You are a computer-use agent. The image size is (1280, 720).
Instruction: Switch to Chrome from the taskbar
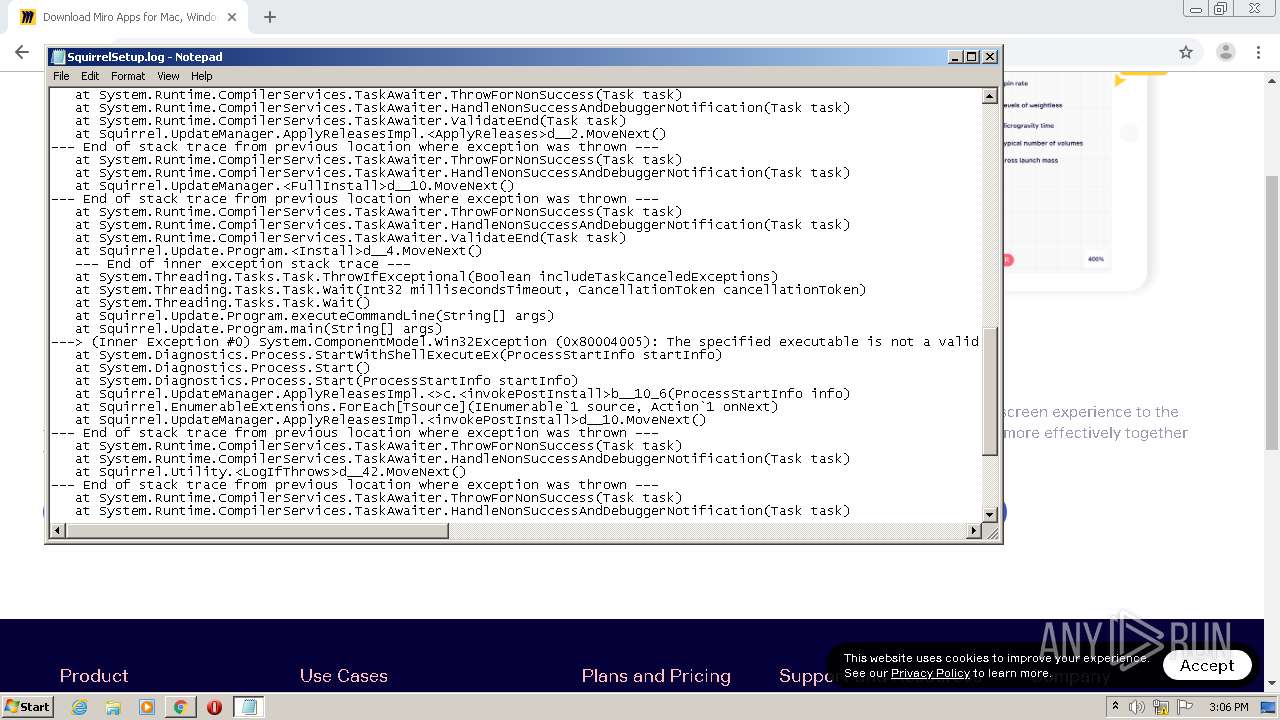coord(180,707)
